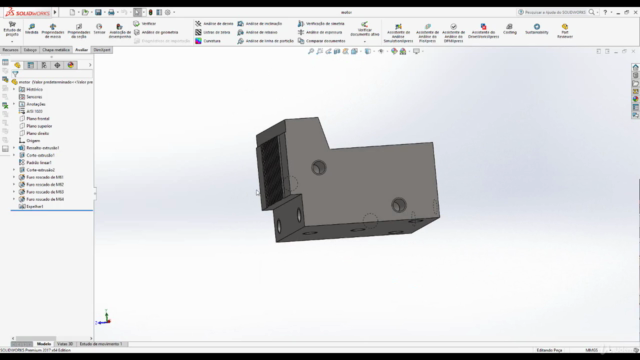
Task: Expand more manager tabs arrow
Action: tap(90, 65)
